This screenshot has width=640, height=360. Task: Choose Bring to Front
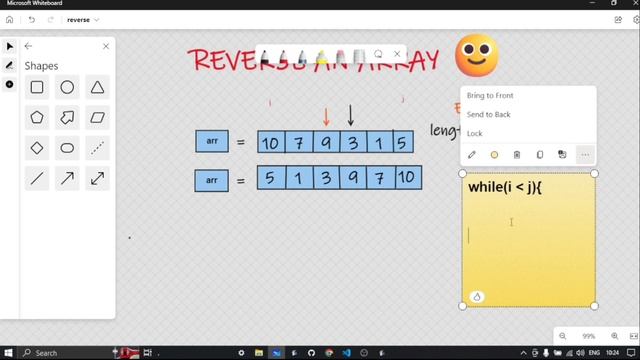coord(490,96)
